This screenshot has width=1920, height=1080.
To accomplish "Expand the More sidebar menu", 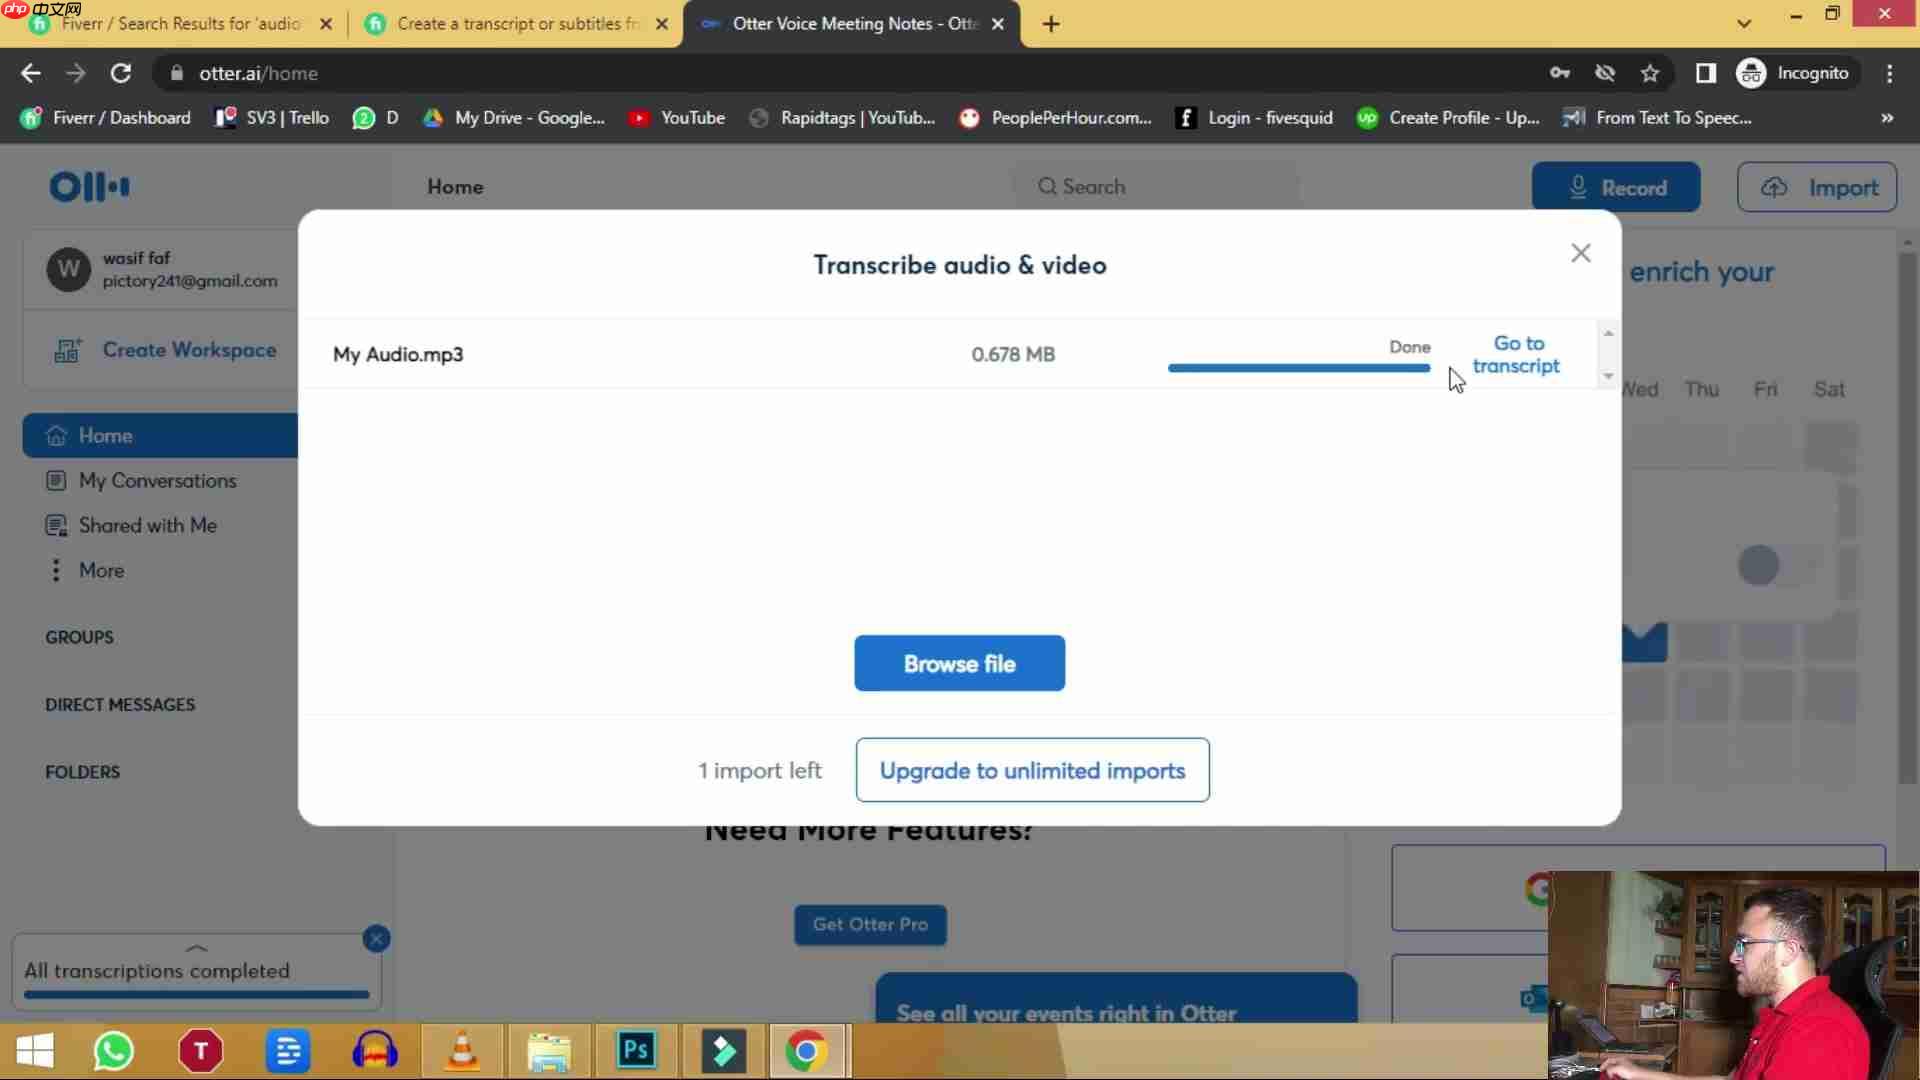I will 86,570.
